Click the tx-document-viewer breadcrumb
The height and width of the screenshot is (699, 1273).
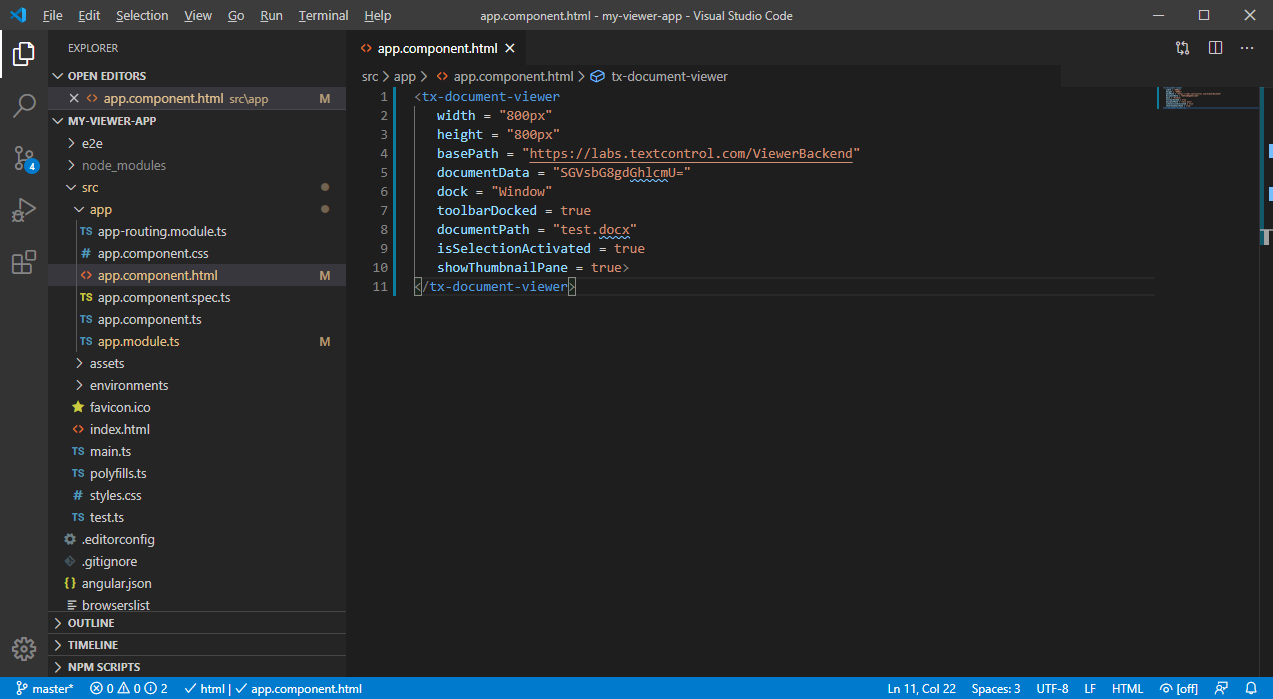point(660,76)
